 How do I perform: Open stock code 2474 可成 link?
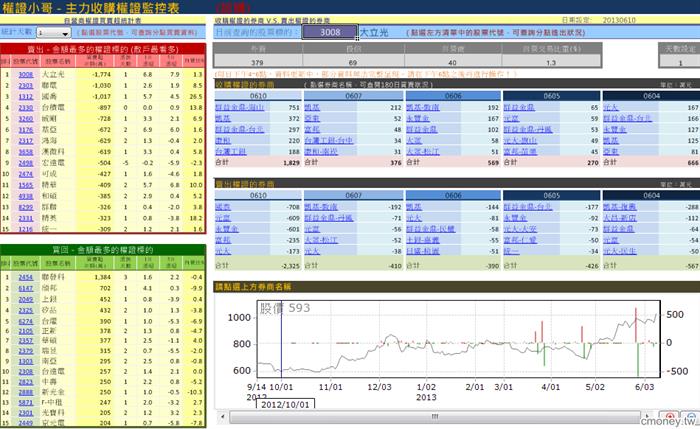coord(25,174)
